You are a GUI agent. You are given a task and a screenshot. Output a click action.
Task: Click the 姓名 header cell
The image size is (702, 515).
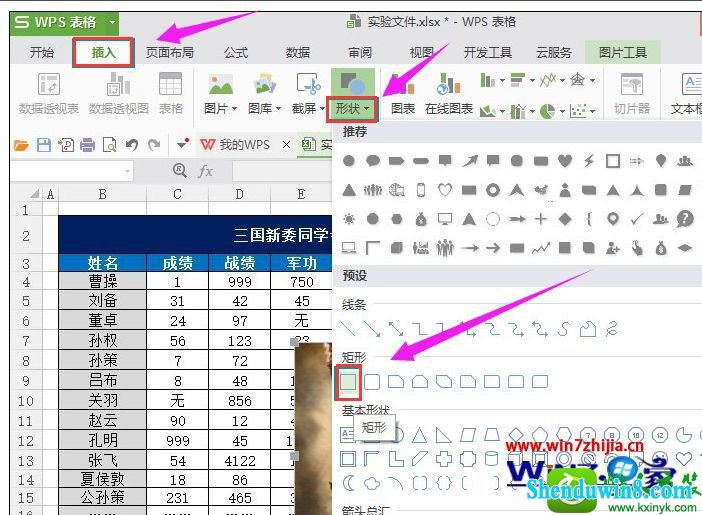point(103,263)
